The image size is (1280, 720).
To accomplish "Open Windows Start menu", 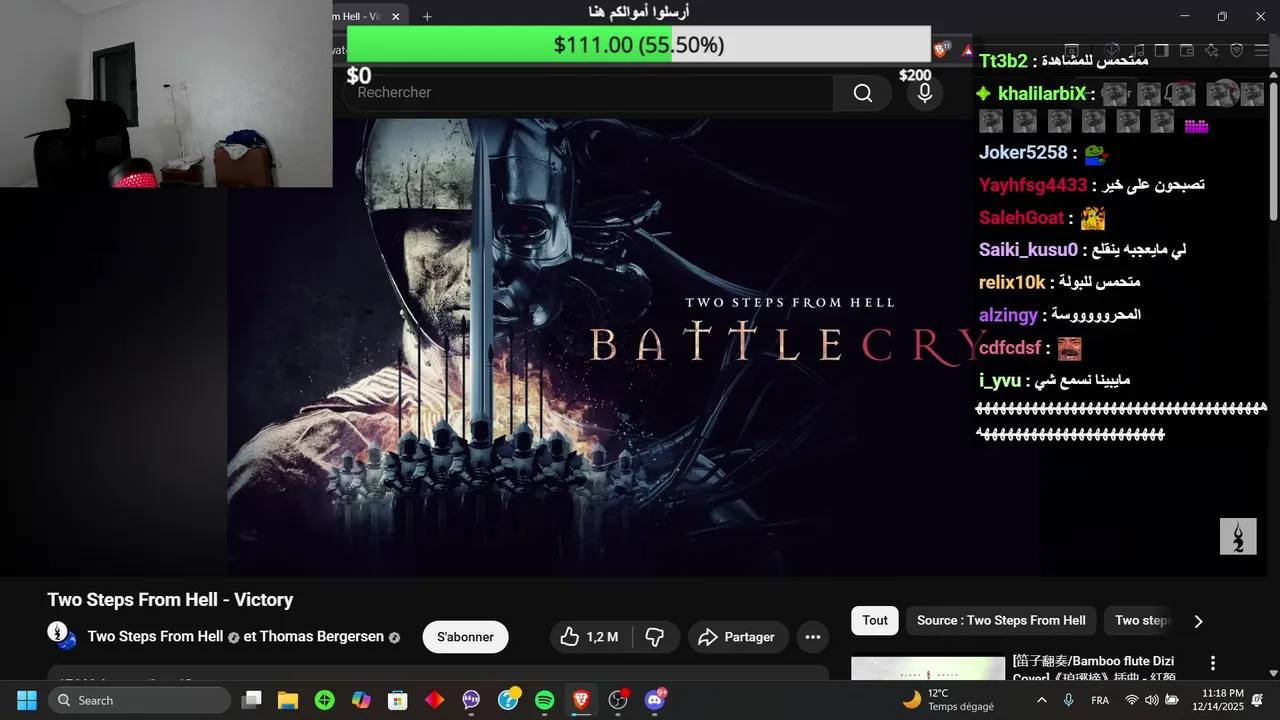I will tap(27, 700).
